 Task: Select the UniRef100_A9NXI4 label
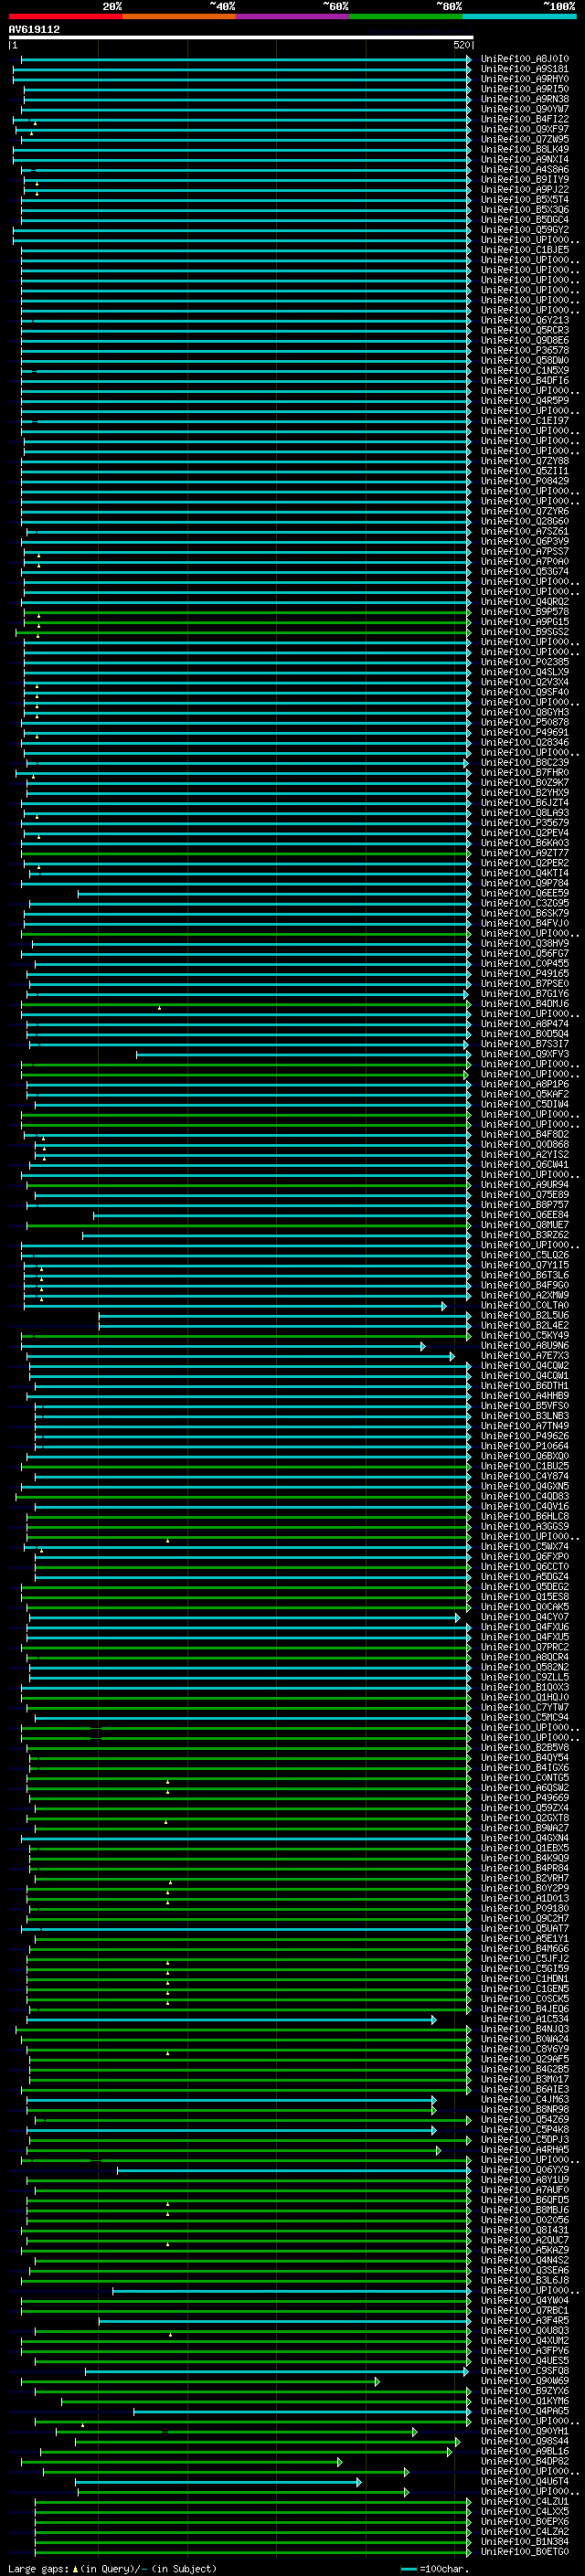point(525,159)
